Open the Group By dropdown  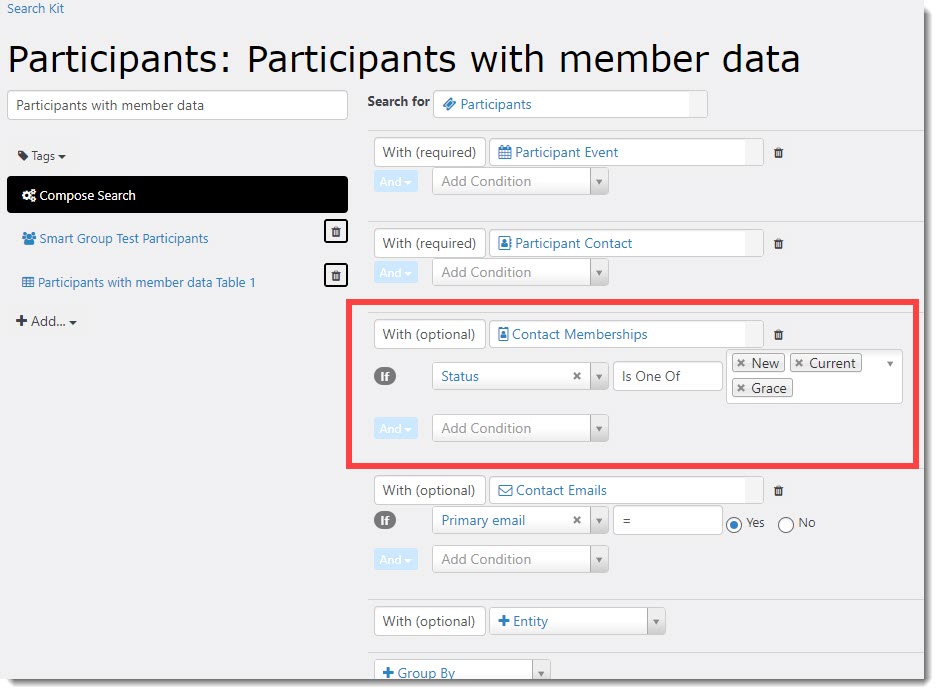(462, 671)
